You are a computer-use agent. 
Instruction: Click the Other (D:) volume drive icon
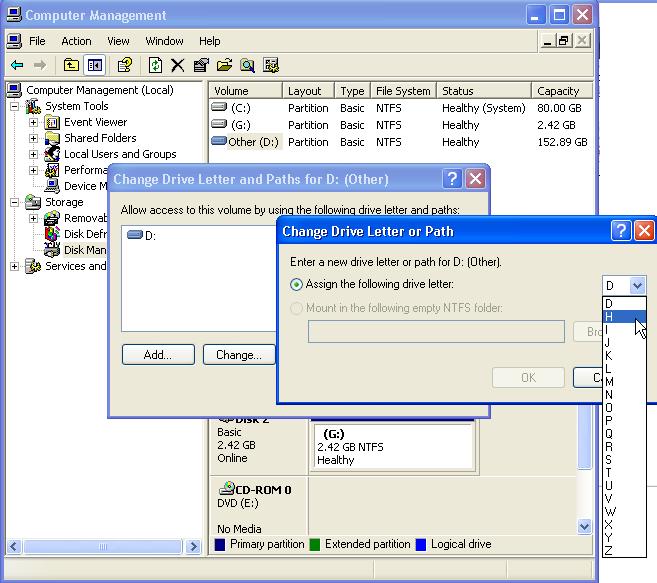tap(219, 140)
